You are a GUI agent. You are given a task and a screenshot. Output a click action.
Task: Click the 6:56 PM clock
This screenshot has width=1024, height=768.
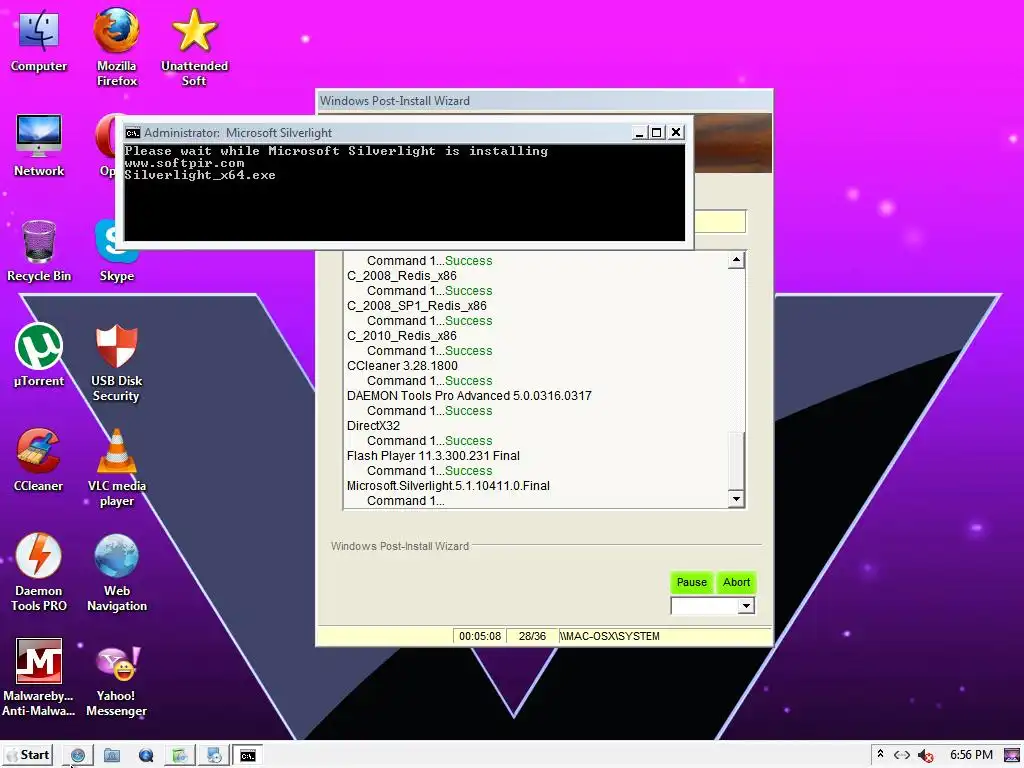tap(971, 755)
